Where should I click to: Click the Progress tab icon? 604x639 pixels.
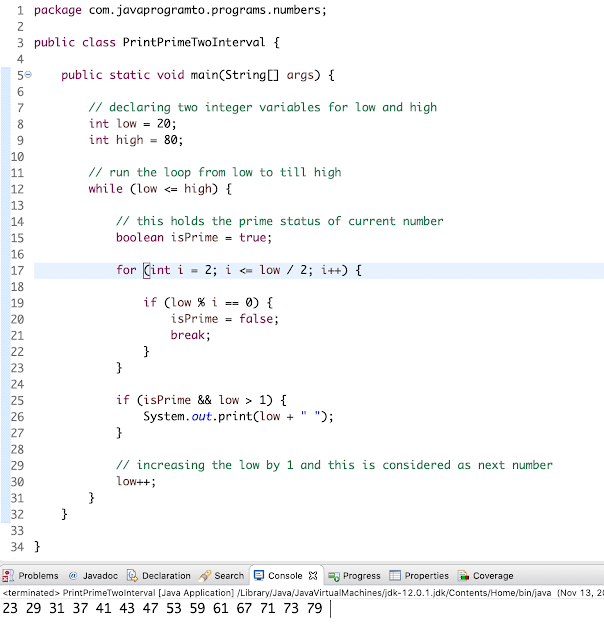(x=334, y=576)
